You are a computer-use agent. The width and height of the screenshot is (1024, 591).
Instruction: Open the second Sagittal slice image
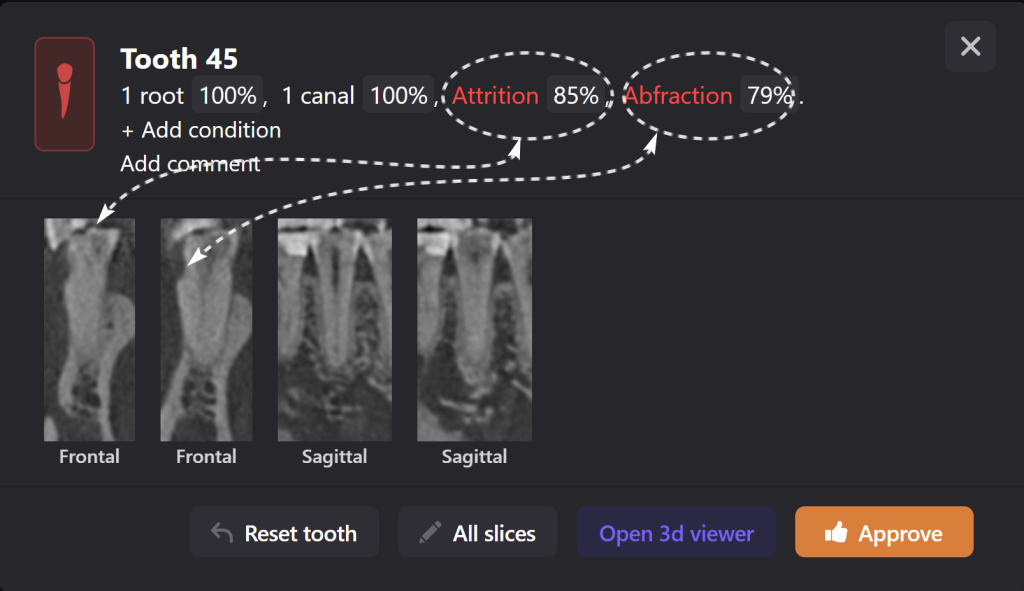[x=474, y=330]
